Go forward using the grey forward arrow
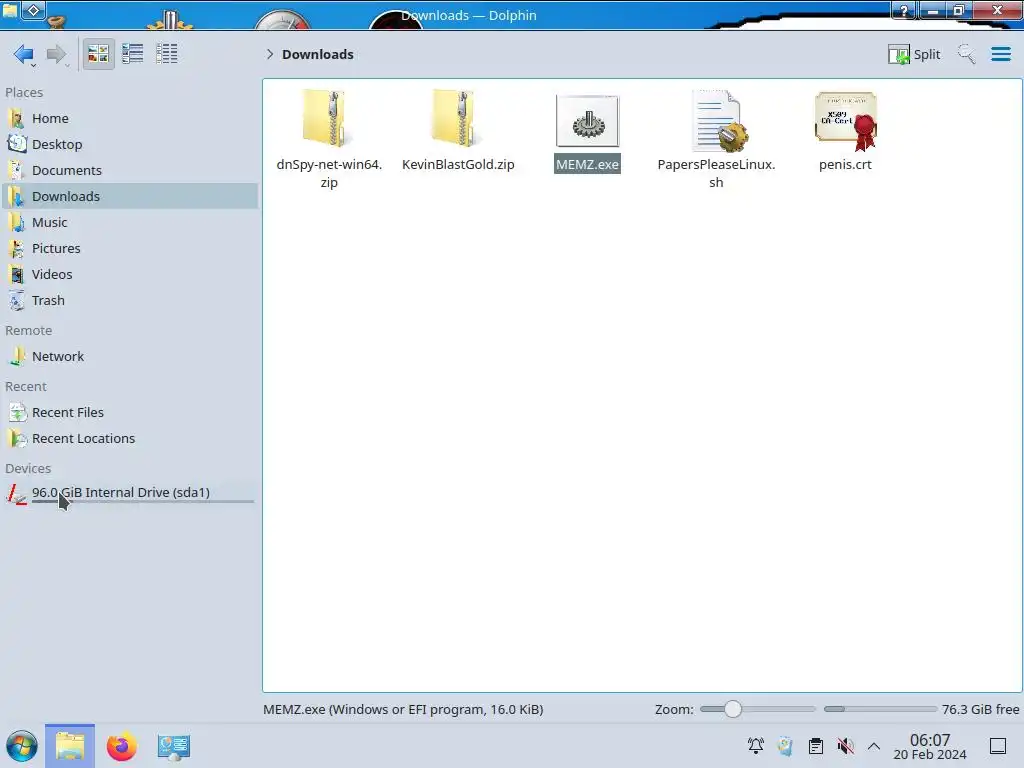Screen dimensions: 1024x768 (x=57, y=54)
